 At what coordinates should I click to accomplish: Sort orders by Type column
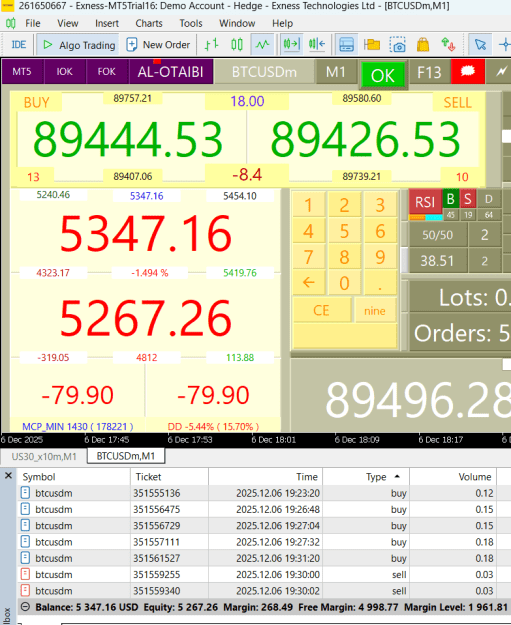pyautogui.click(x=377, y=477)
